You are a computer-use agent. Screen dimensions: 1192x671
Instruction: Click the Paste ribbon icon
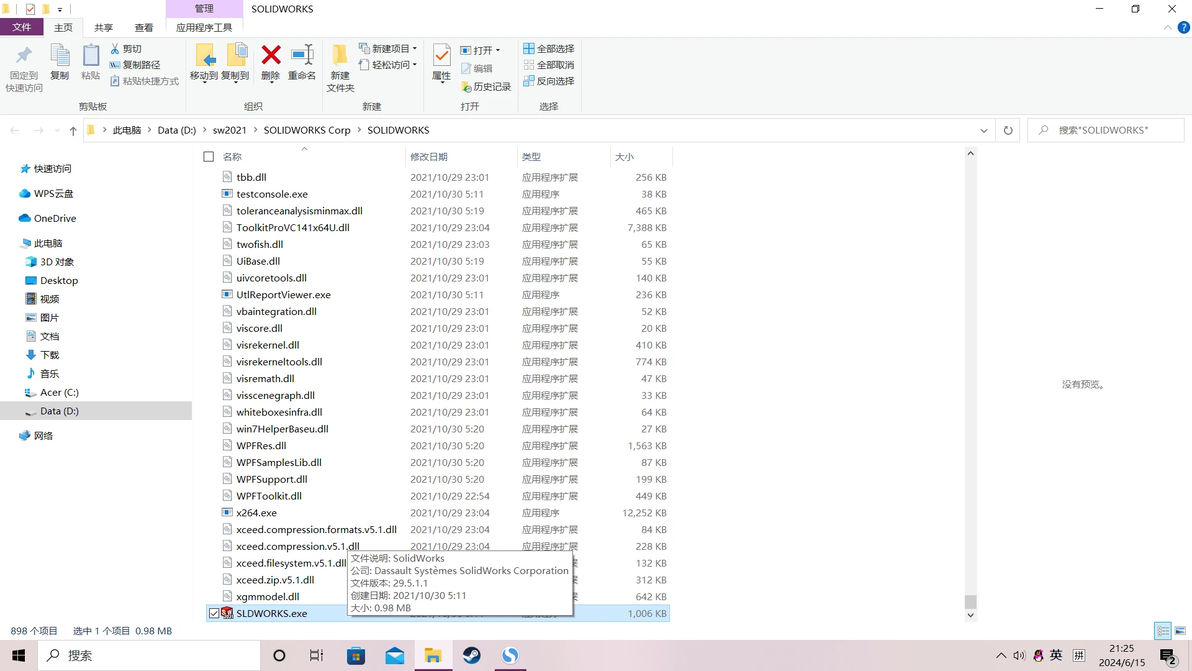[90, 62]
